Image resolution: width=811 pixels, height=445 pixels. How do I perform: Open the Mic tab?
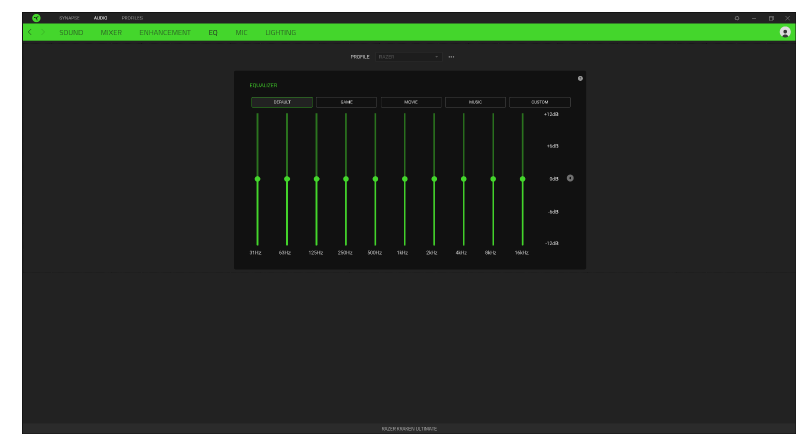pos(241,33)
